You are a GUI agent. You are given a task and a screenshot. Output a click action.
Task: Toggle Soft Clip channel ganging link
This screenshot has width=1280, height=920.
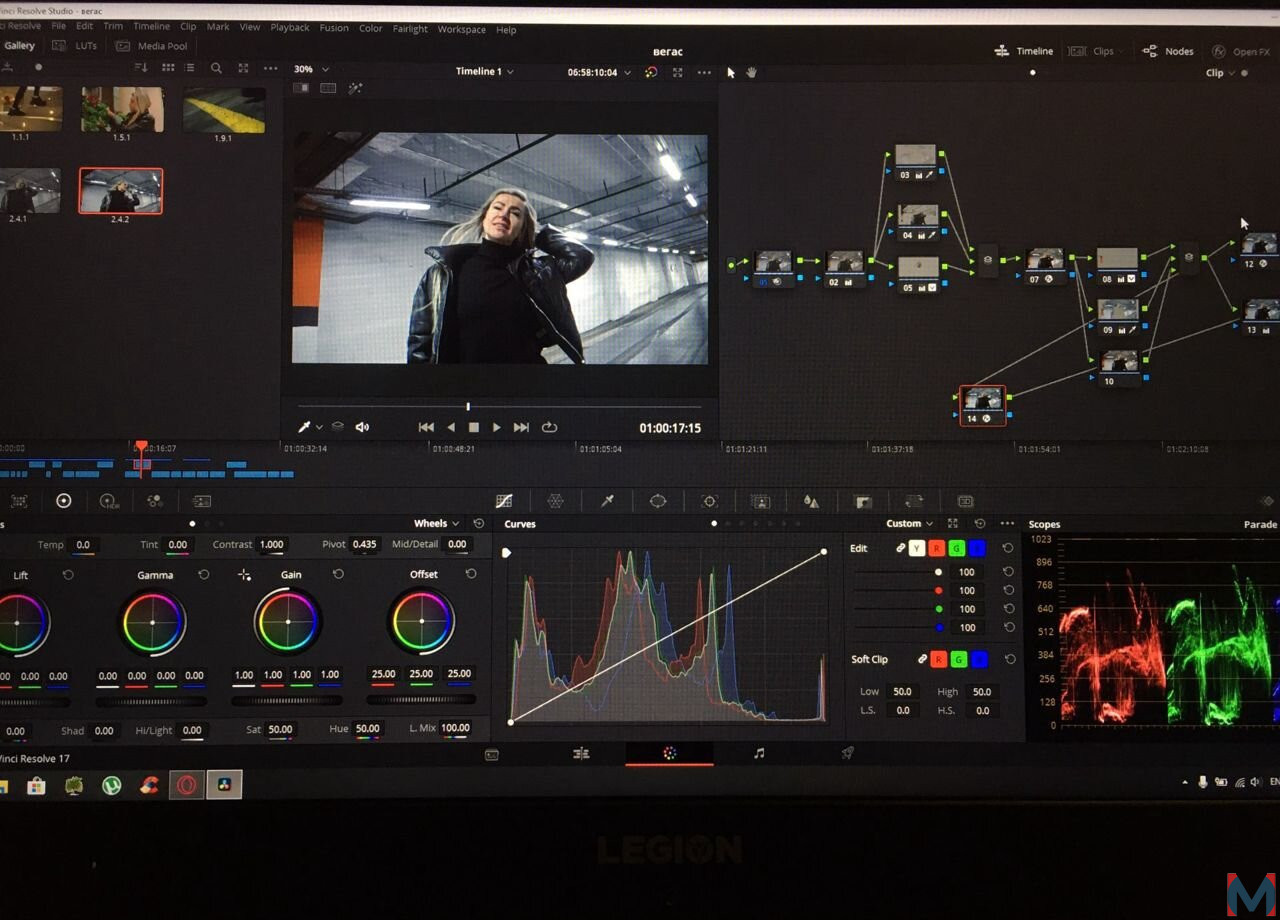coord(921,659)
